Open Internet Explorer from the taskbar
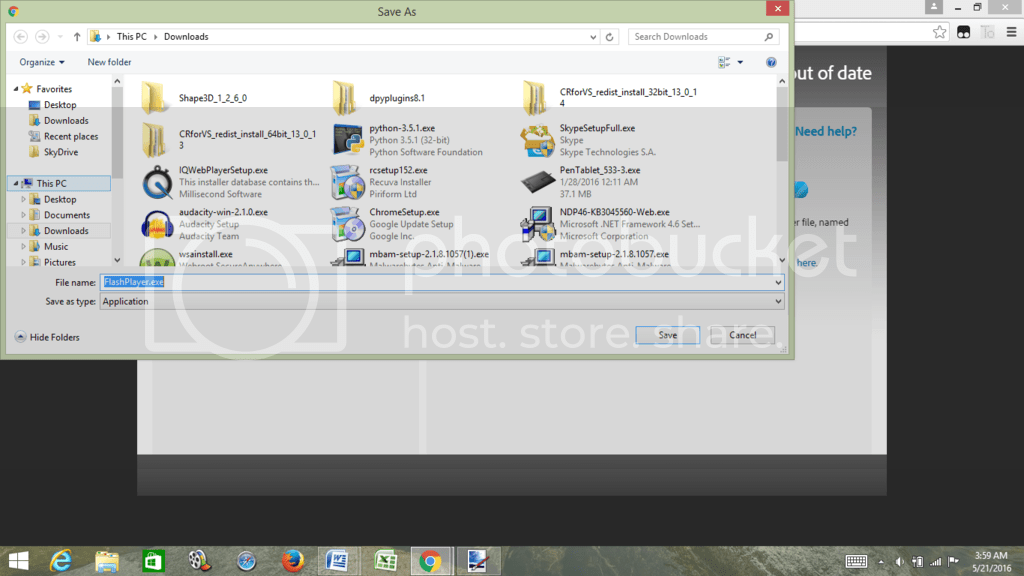 click(x=62, y=561)
